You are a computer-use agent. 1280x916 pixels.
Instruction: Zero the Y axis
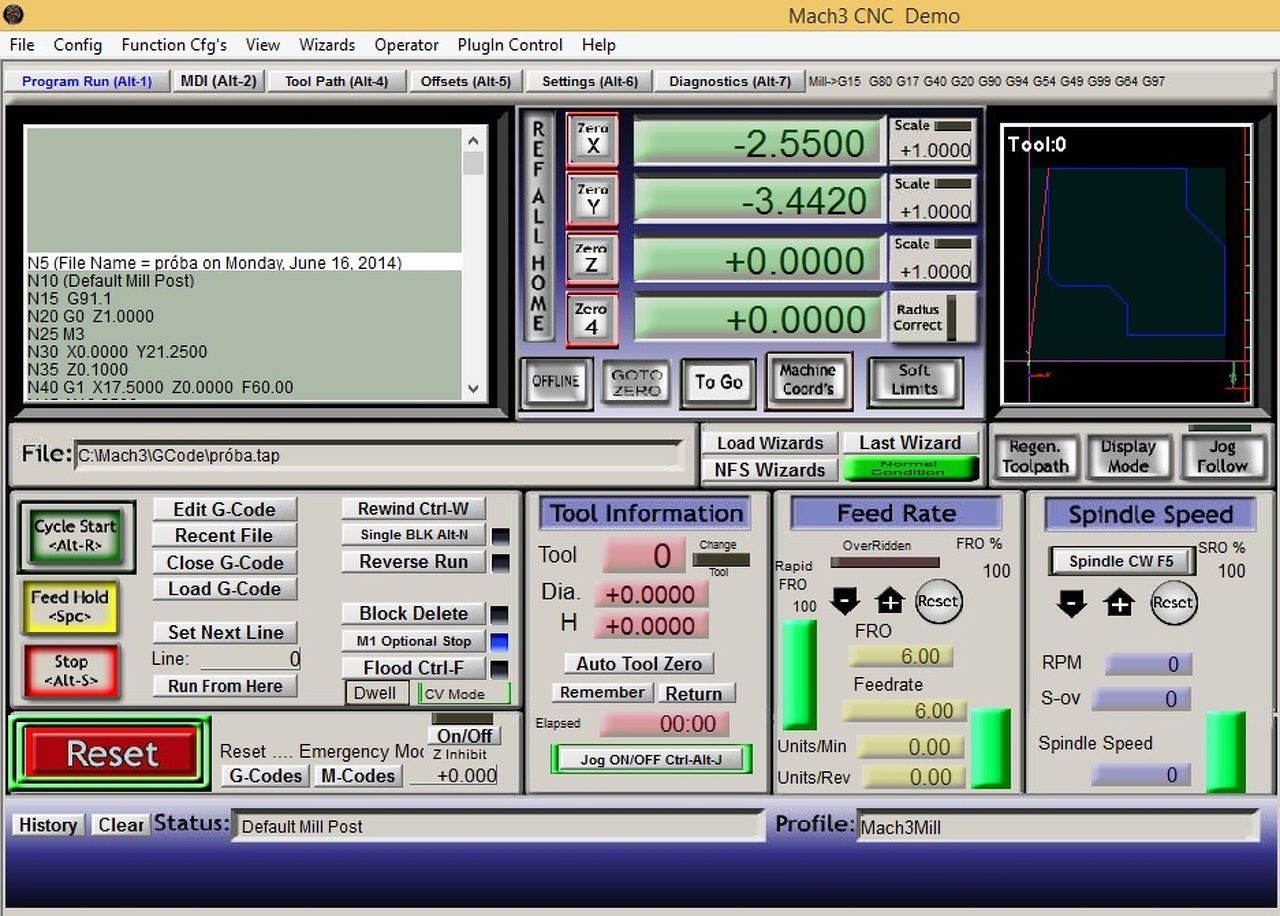click(592, 199)
